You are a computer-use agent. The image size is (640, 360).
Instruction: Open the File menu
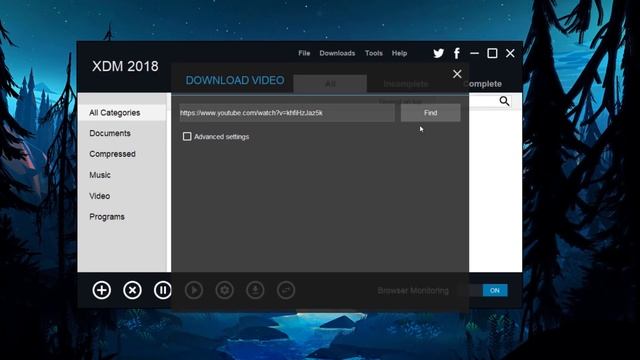[304, 53]
